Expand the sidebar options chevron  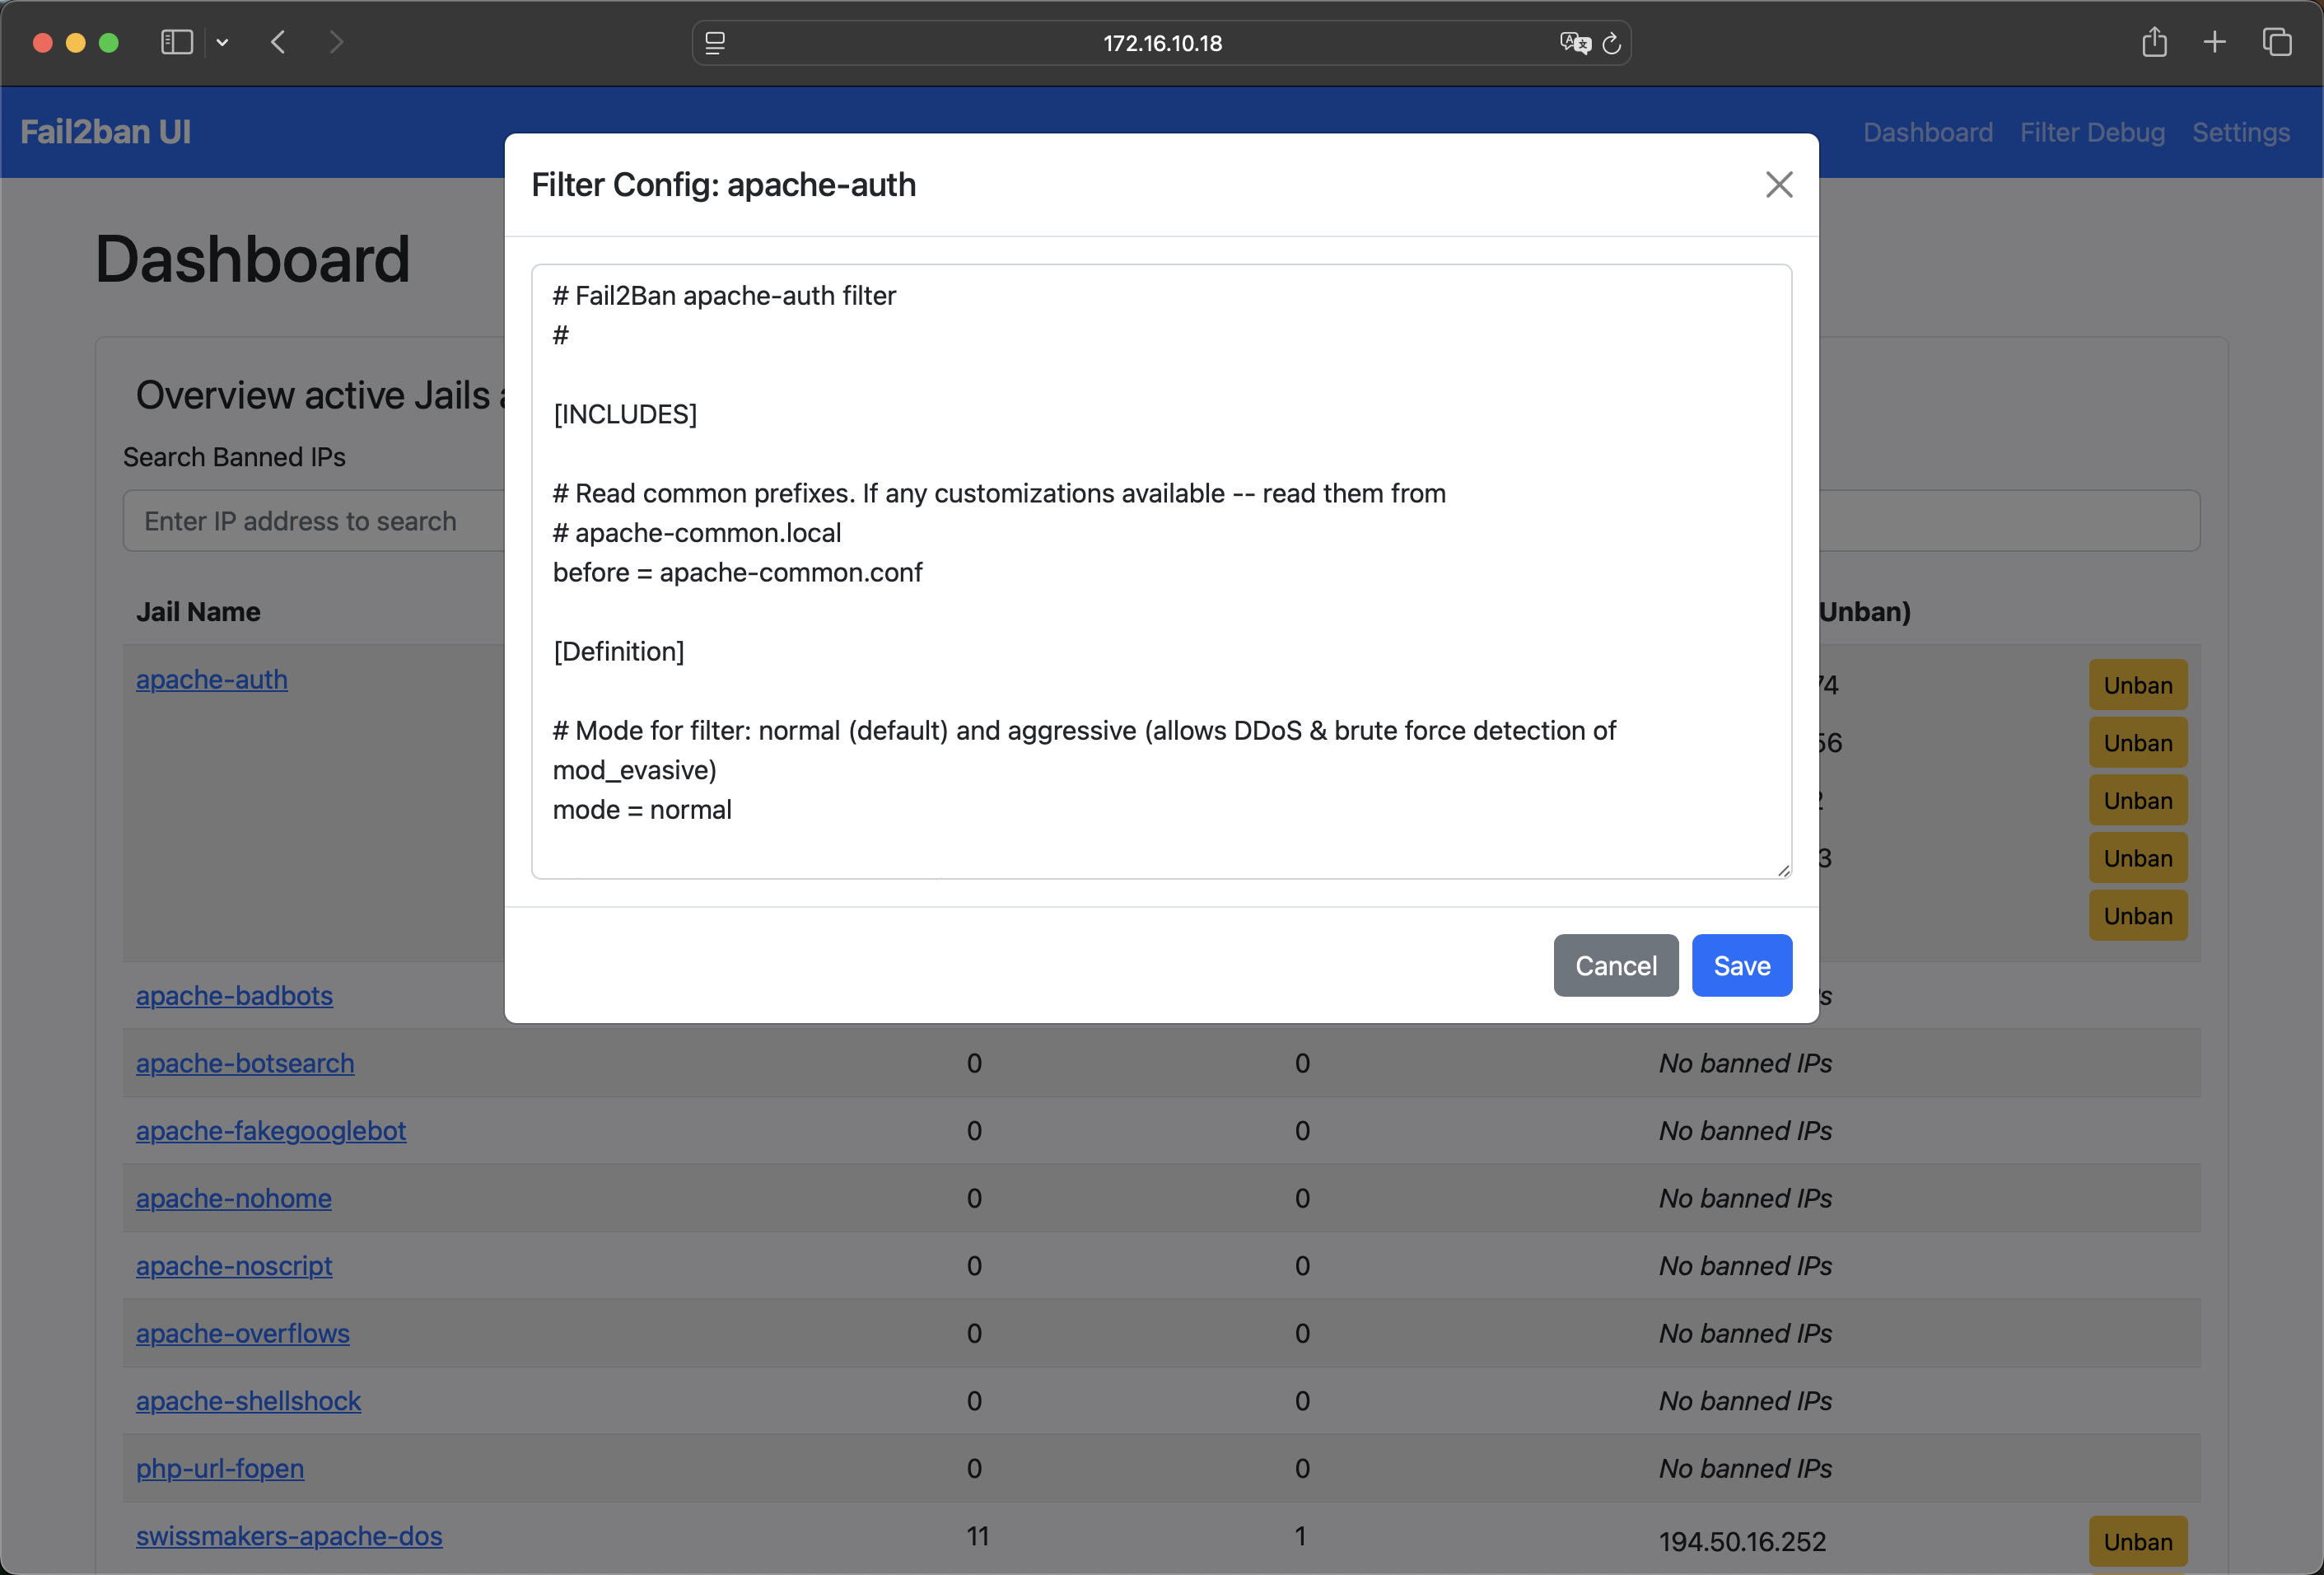(x=222, y=42)
